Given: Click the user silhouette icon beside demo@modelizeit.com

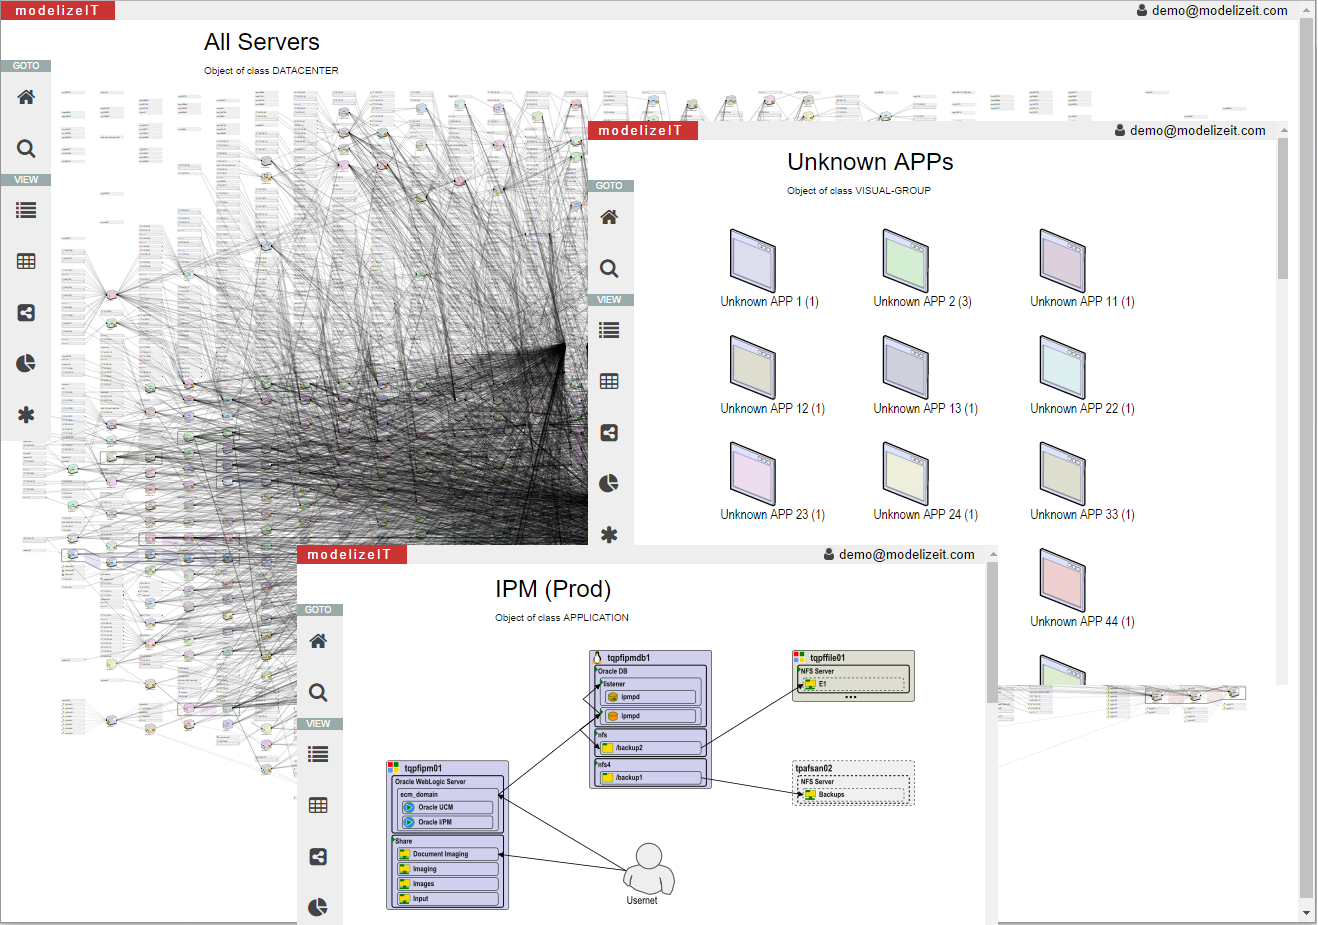Looking at the screenshot, I should pos(1142,10).
